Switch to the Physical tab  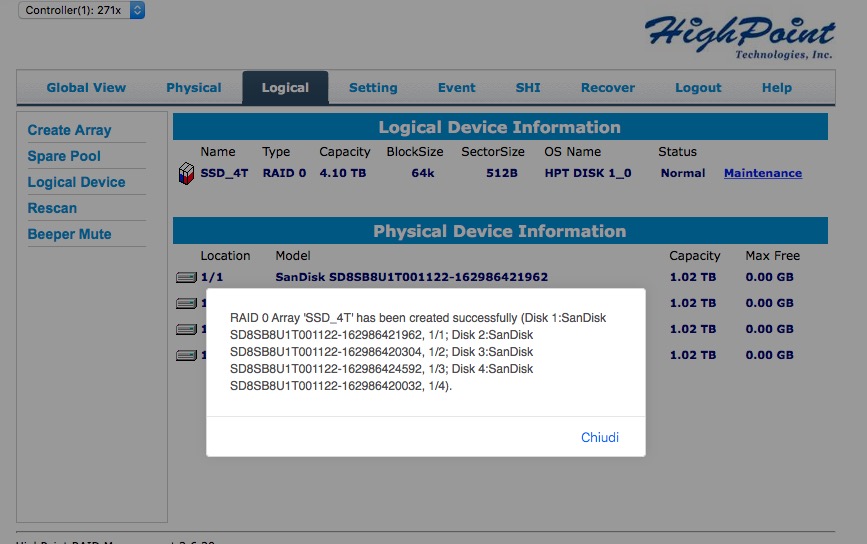[194, 88]
